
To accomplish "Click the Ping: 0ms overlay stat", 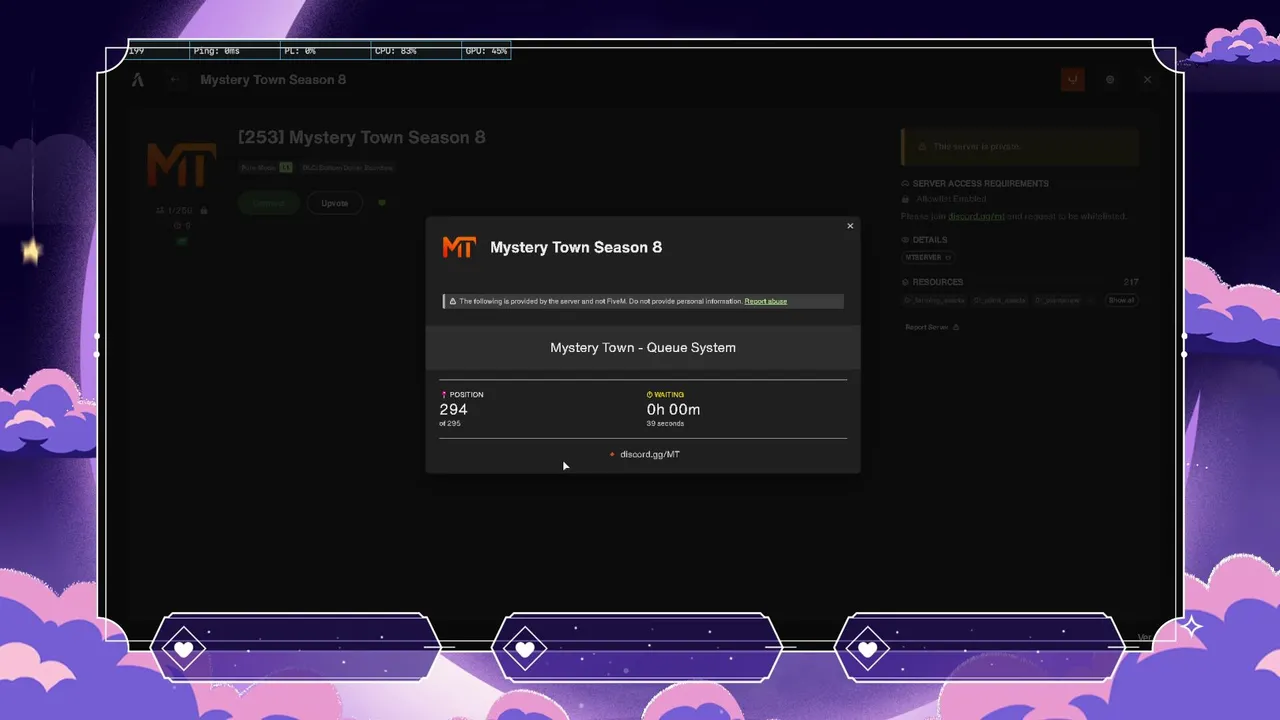I will (217, 50).
